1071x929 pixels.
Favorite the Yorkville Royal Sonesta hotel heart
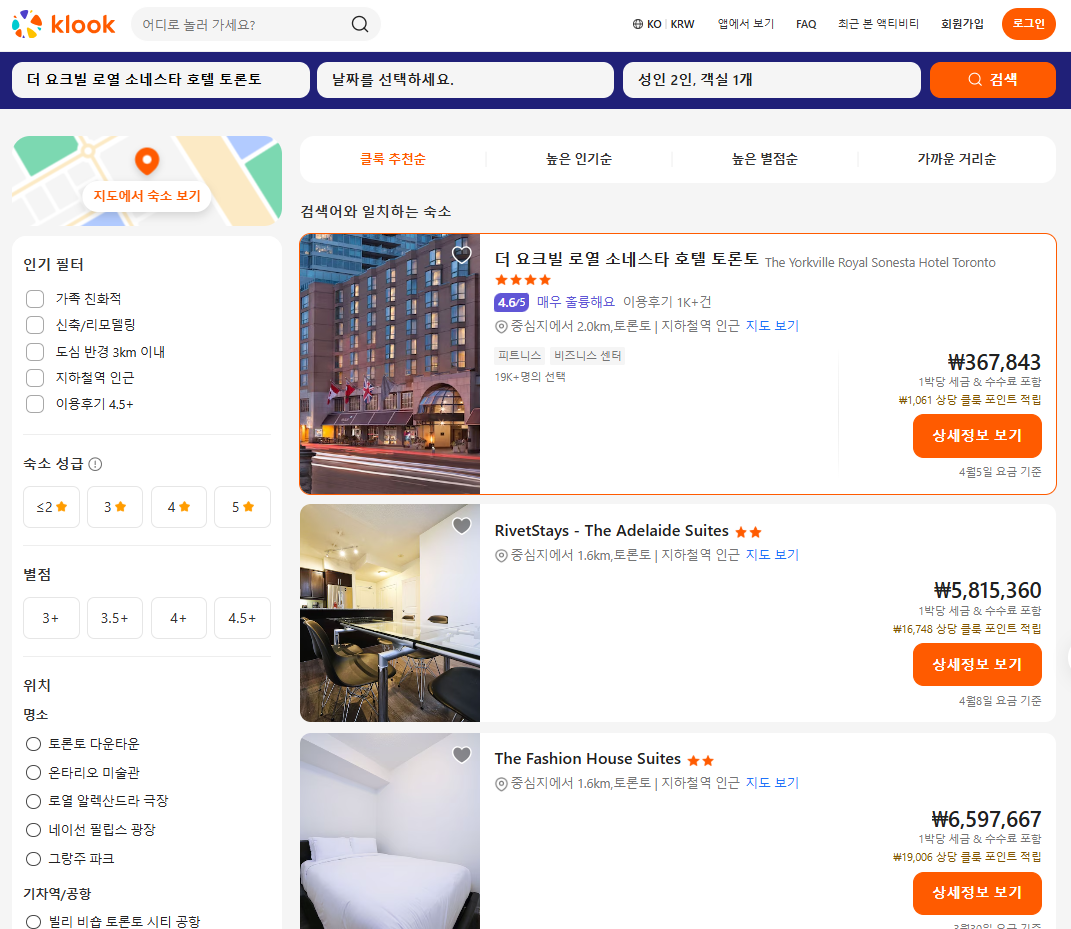(462, 254)
